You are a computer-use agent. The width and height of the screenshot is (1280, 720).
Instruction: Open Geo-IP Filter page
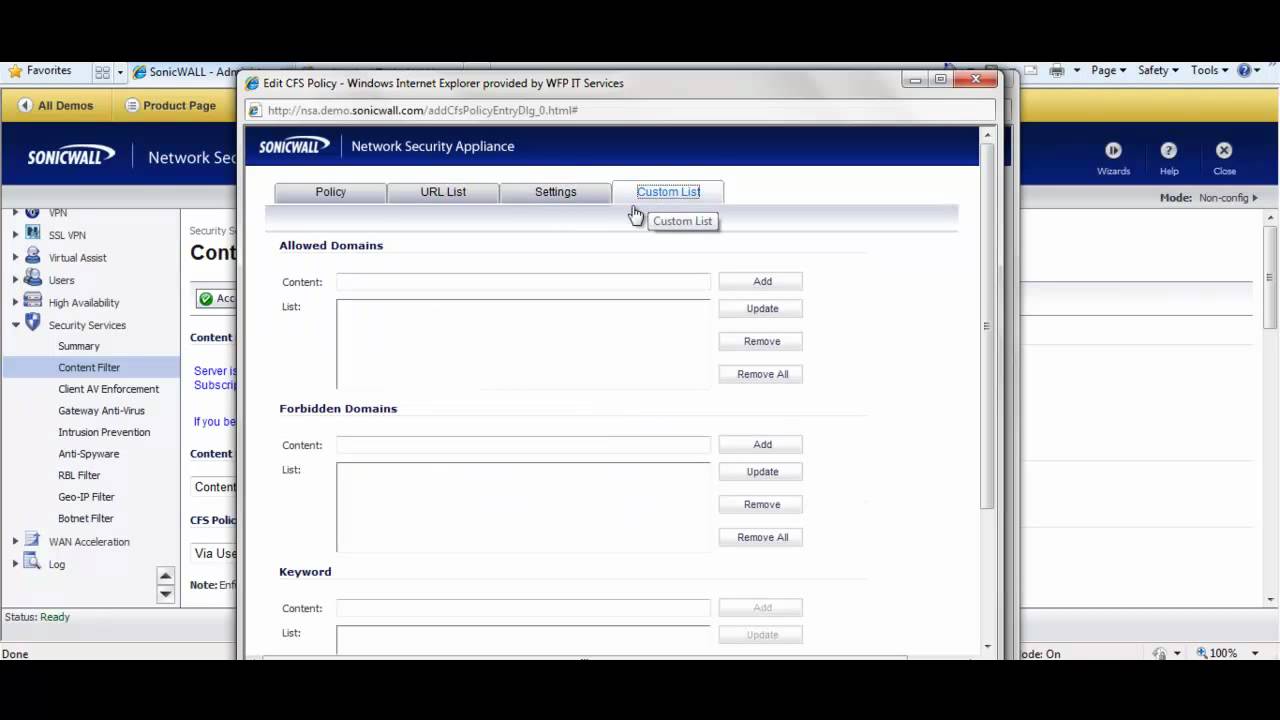click(x=86, y=497)
